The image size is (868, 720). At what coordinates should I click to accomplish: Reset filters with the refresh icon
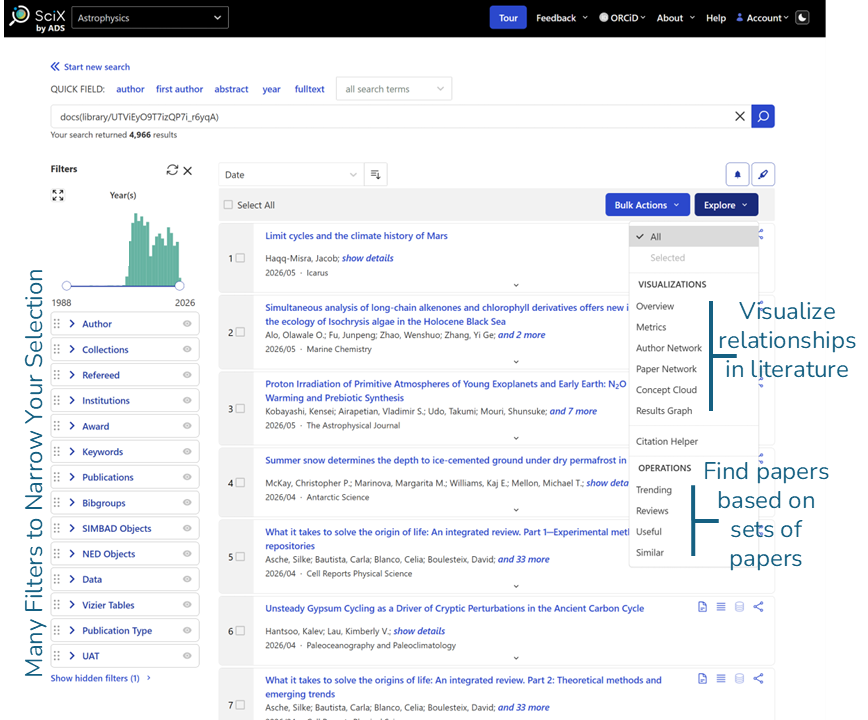(x=172, y=170)
